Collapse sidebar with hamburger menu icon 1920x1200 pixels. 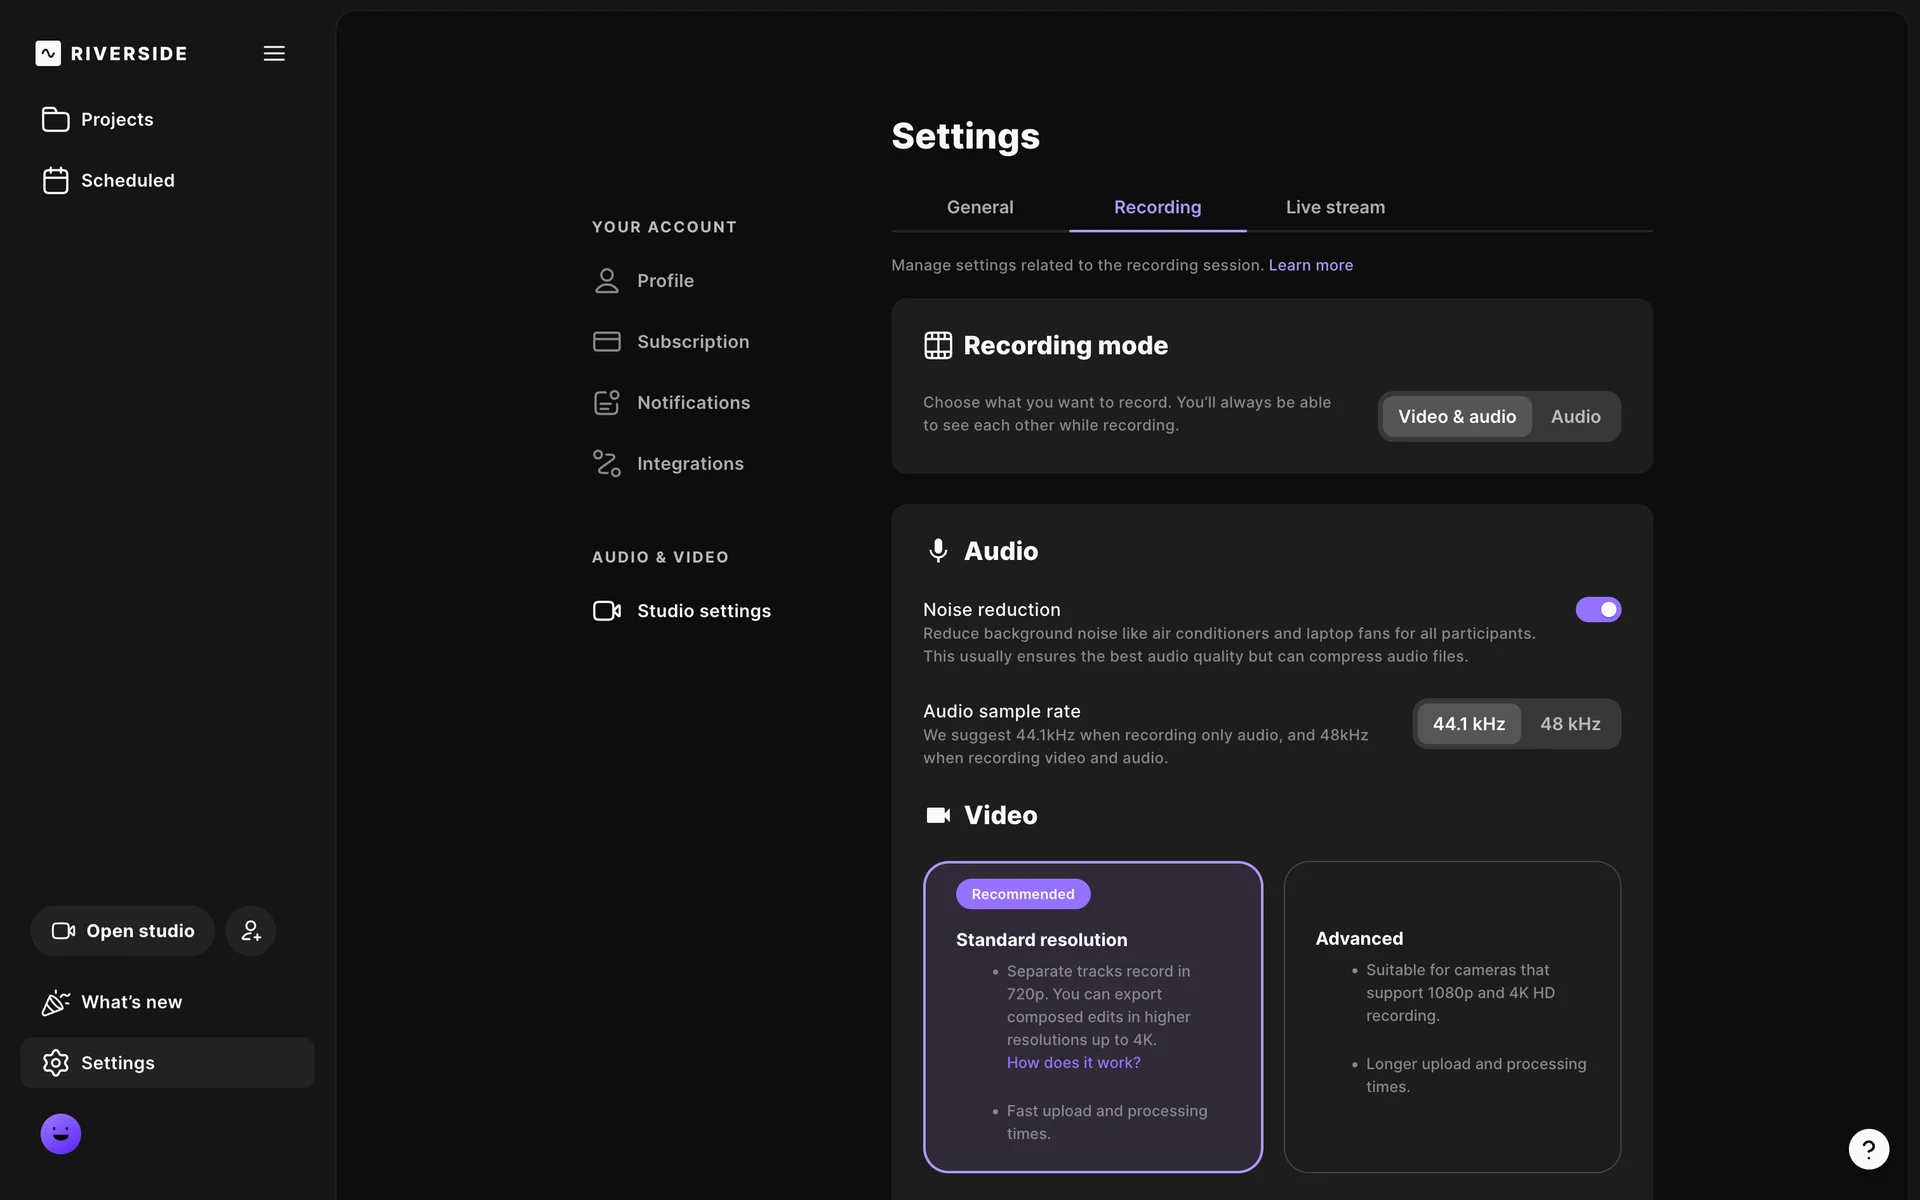point(274,53)
